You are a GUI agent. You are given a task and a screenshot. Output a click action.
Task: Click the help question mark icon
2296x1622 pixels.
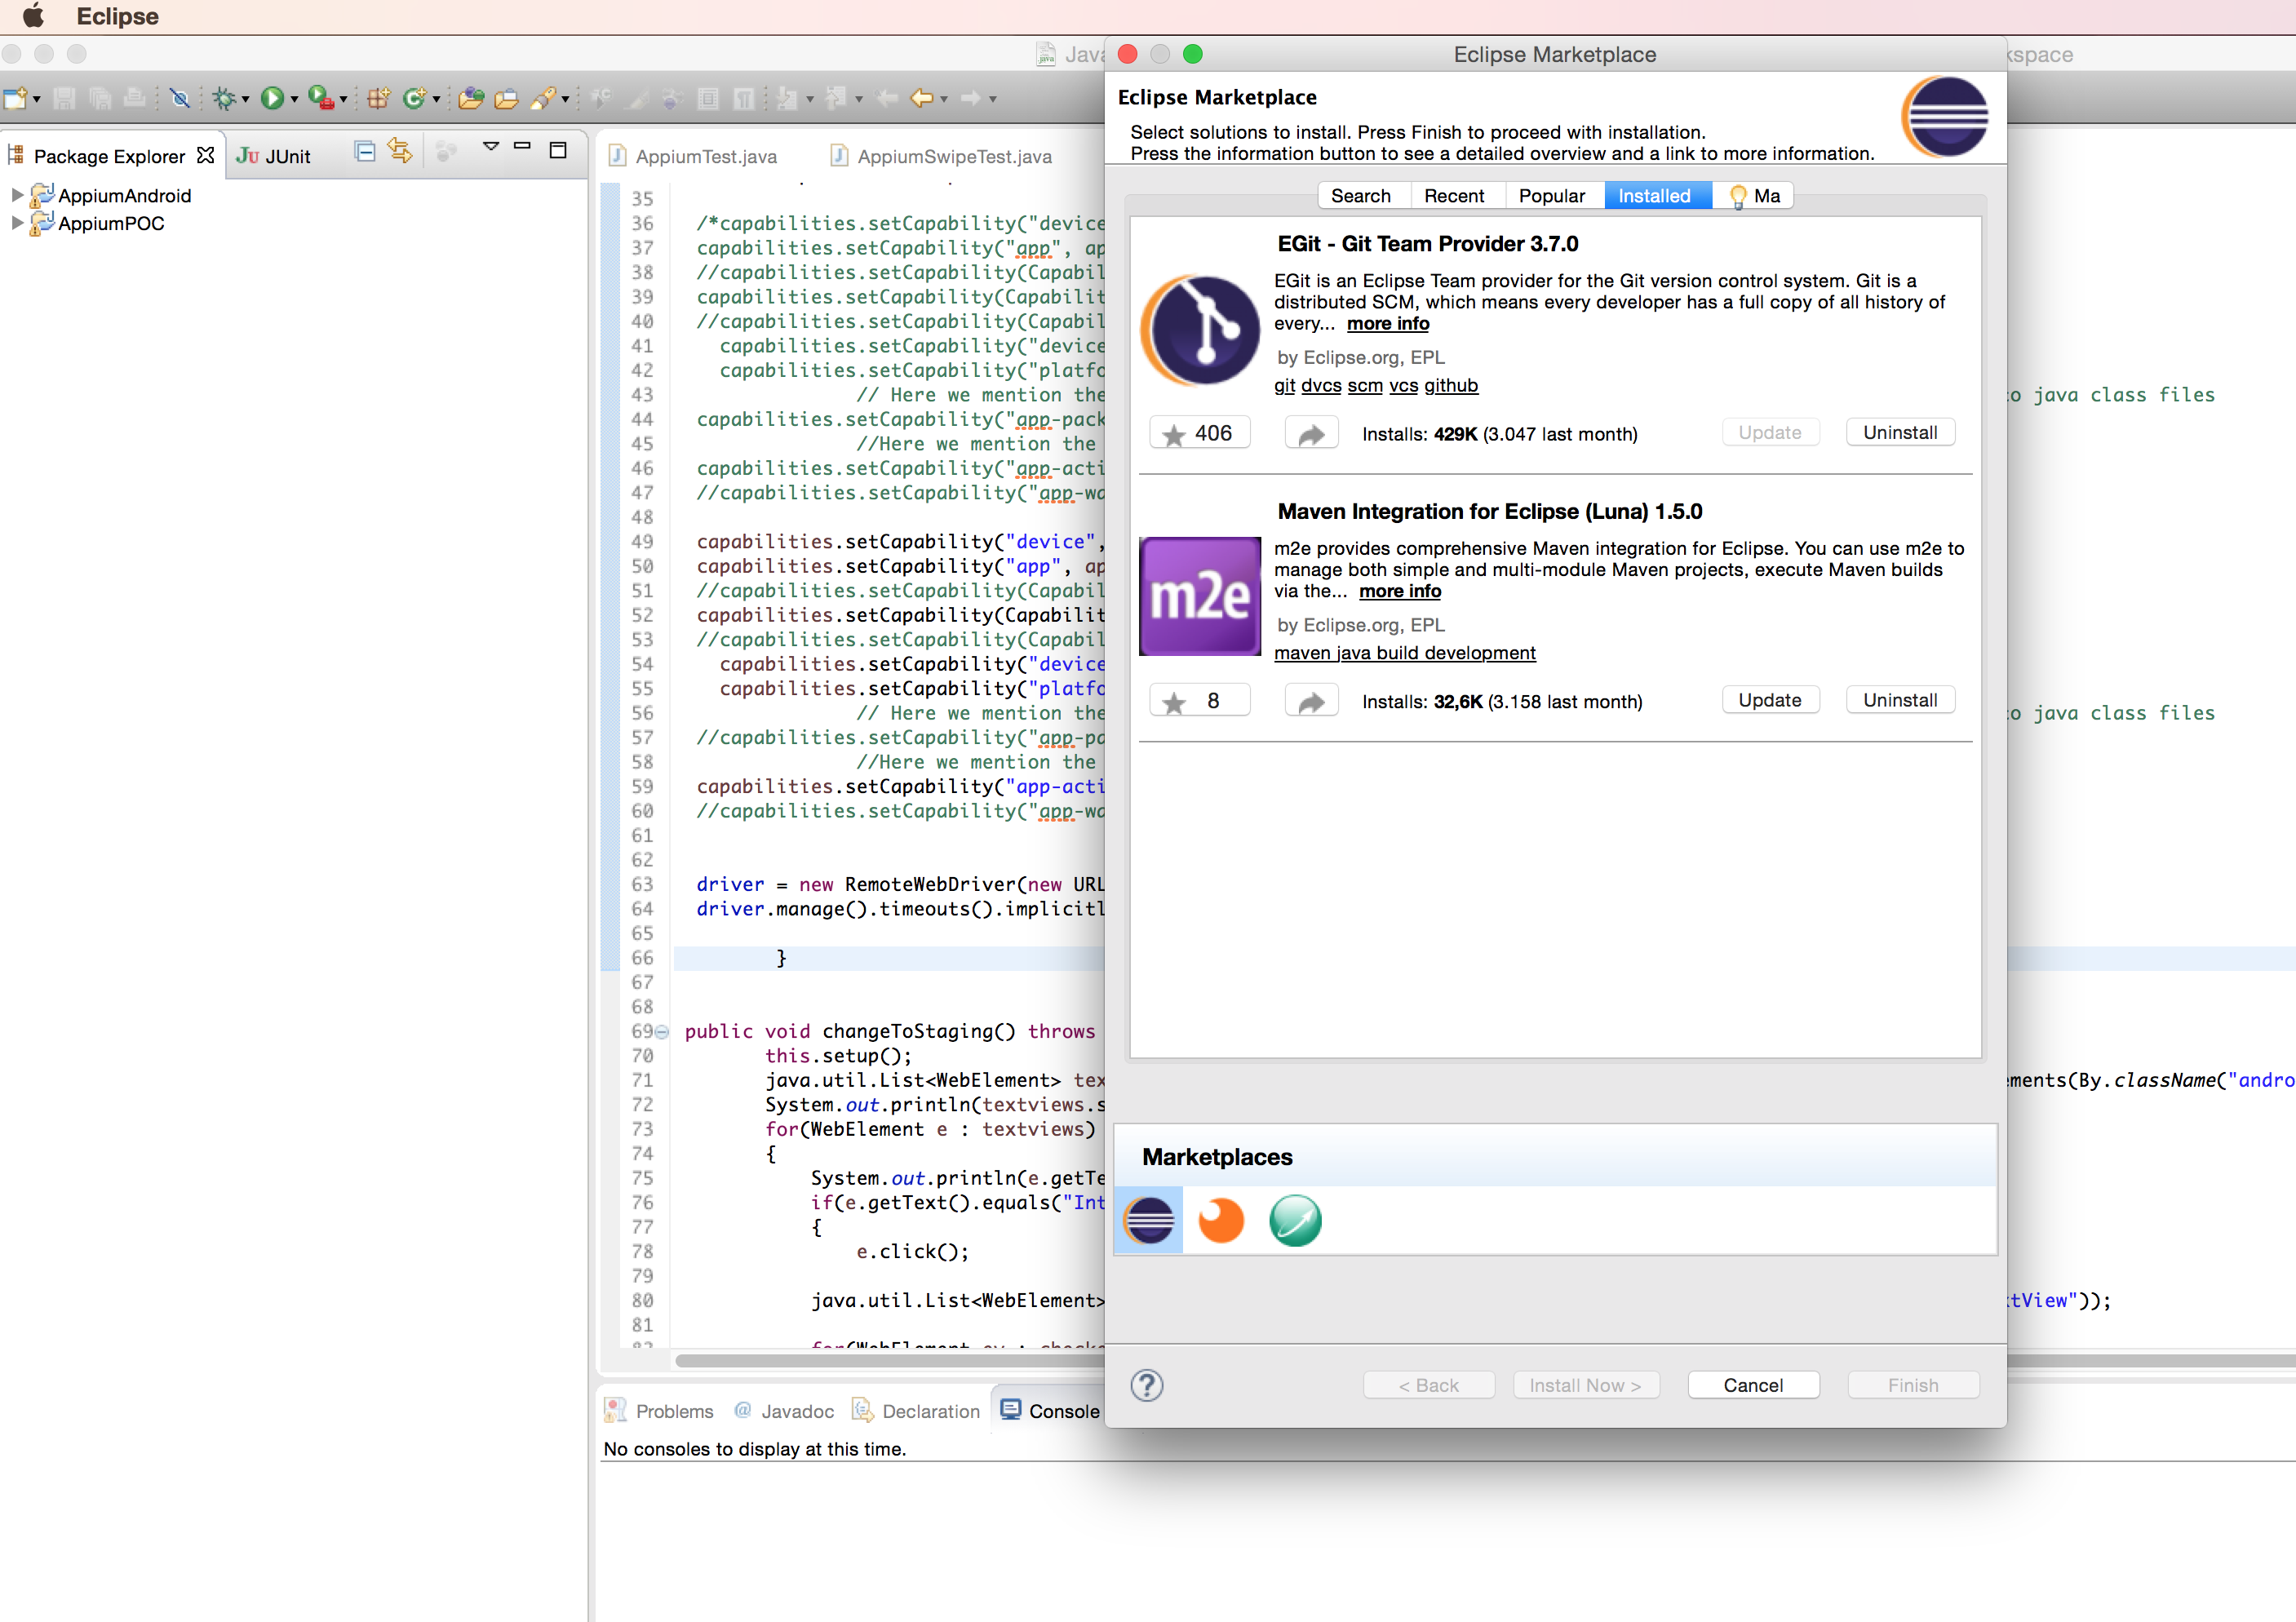1147,1385
